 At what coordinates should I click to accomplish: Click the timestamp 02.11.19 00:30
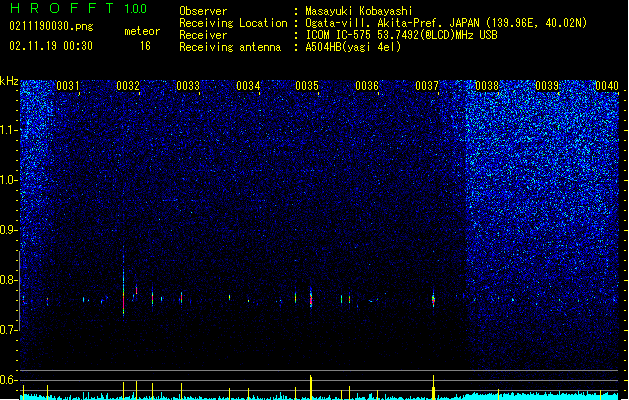tap(51, 46)
